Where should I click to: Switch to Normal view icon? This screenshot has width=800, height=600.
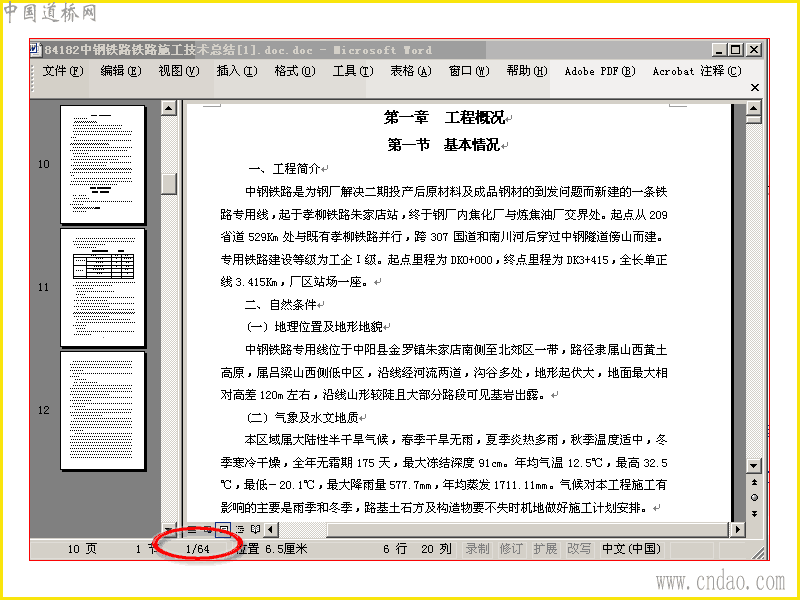click(x=192, y=530)
